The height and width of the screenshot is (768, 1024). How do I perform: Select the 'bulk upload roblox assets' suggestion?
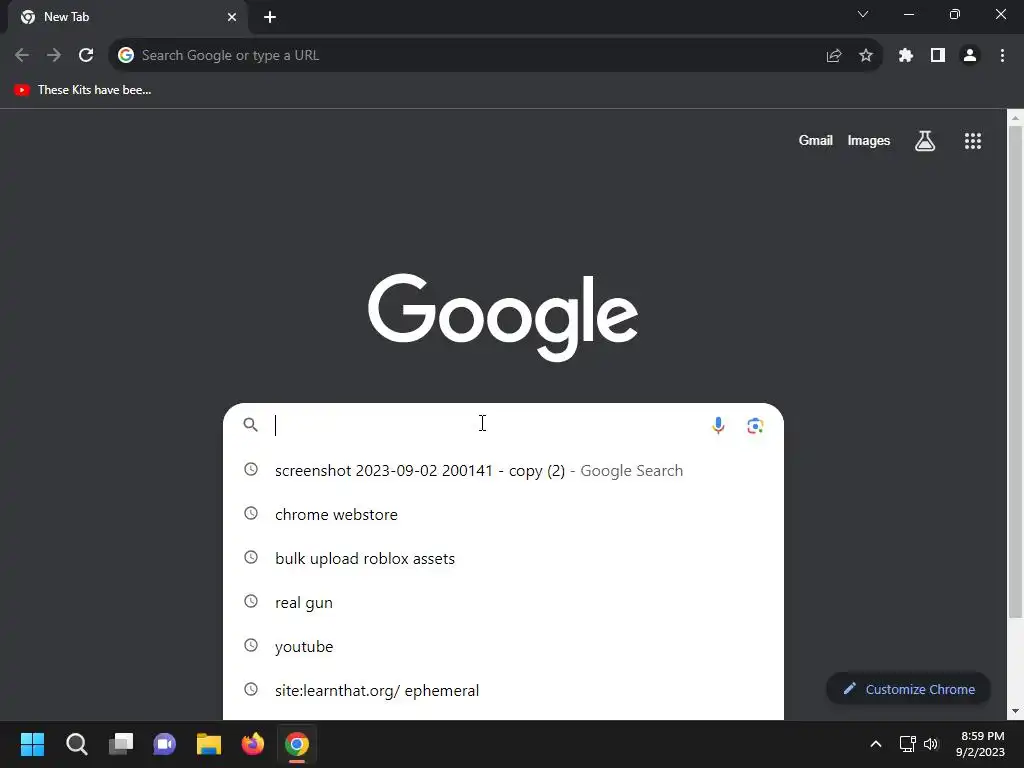click(503, 558)
